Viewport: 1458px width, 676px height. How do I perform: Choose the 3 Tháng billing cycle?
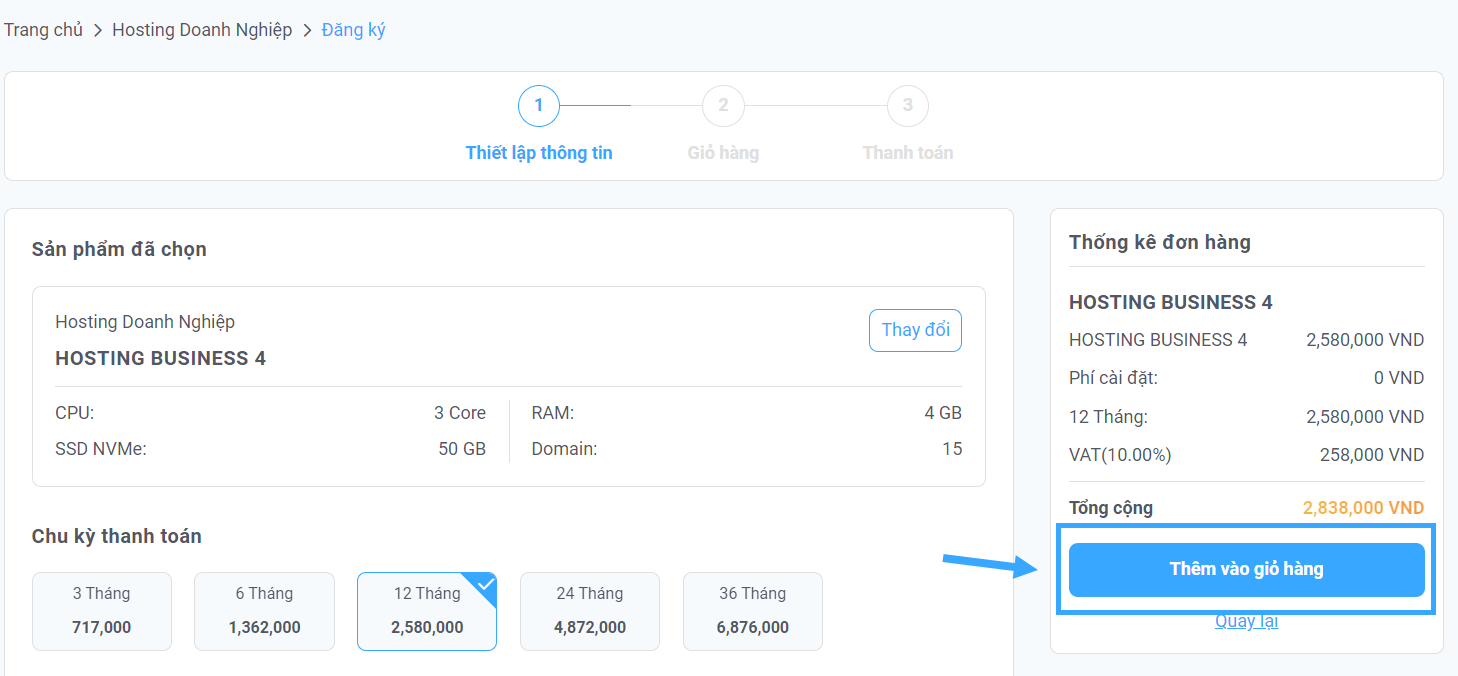102,611
